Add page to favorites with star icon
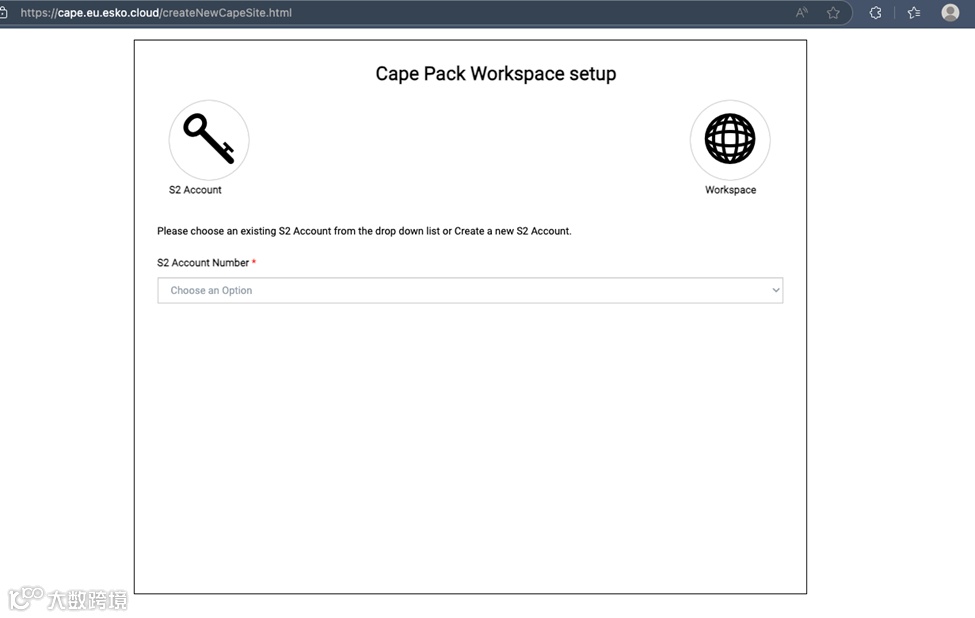 coord(833,12)
